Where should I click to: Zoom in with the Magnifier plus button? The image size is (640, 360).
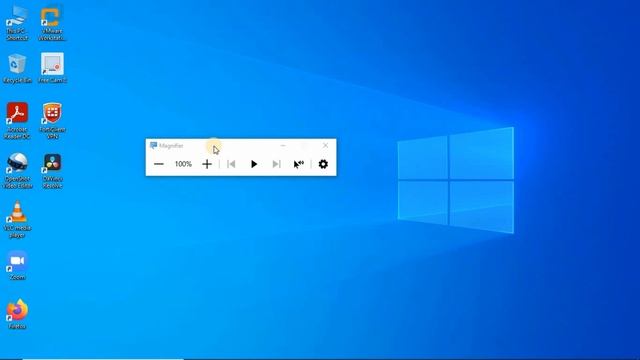207,164
